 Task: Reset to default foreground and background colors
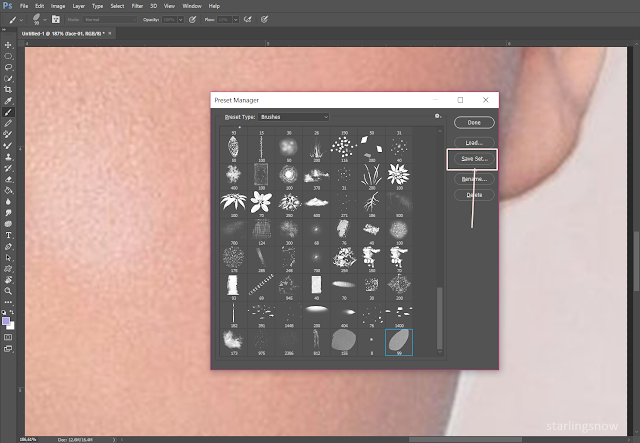pos(4,312)
